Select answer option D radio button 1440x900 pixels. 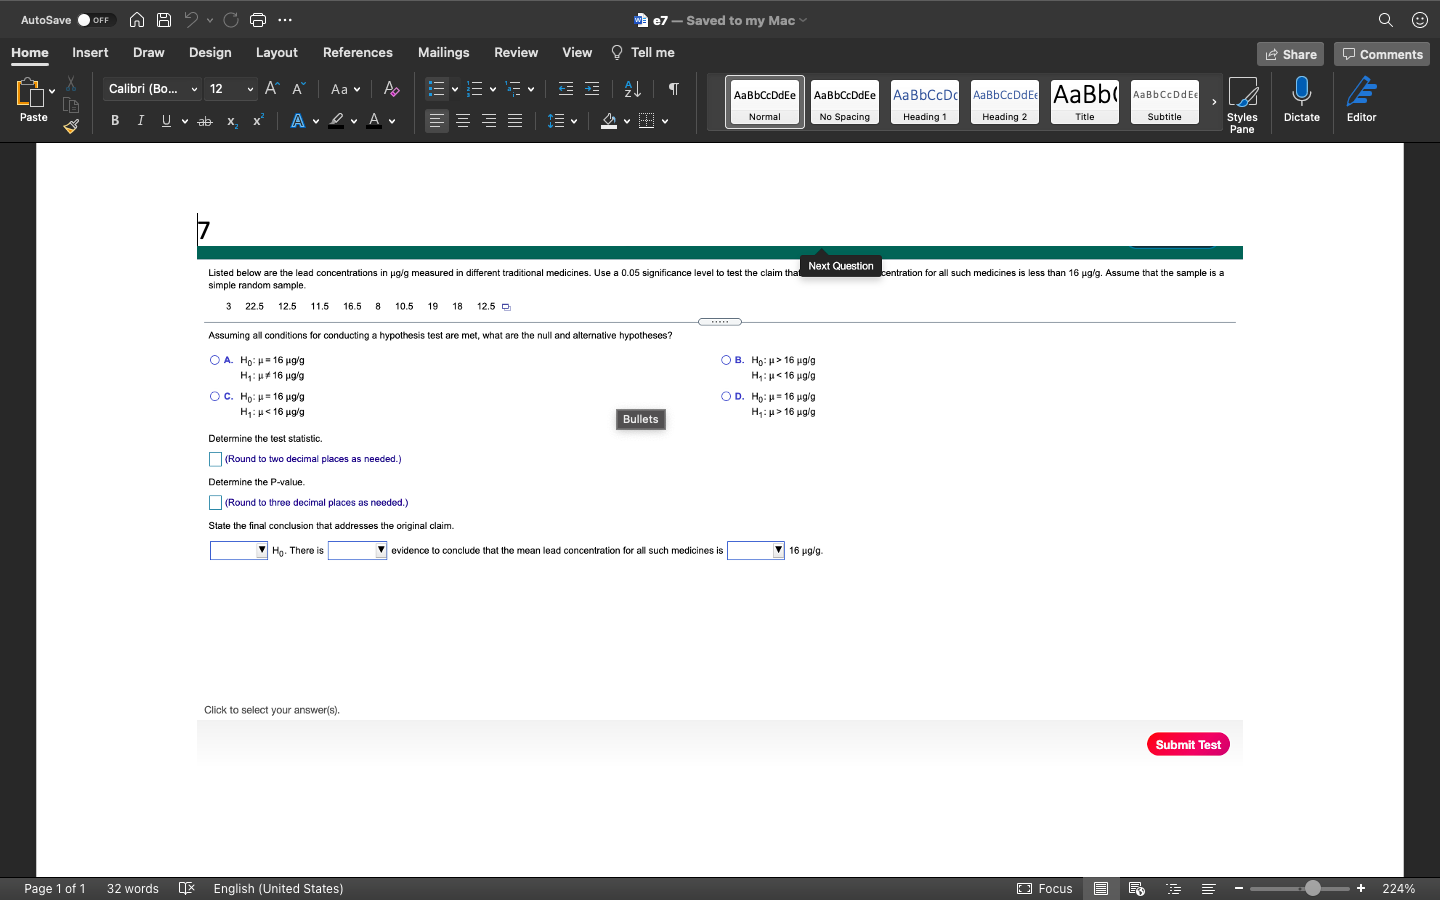coord(726,396)
